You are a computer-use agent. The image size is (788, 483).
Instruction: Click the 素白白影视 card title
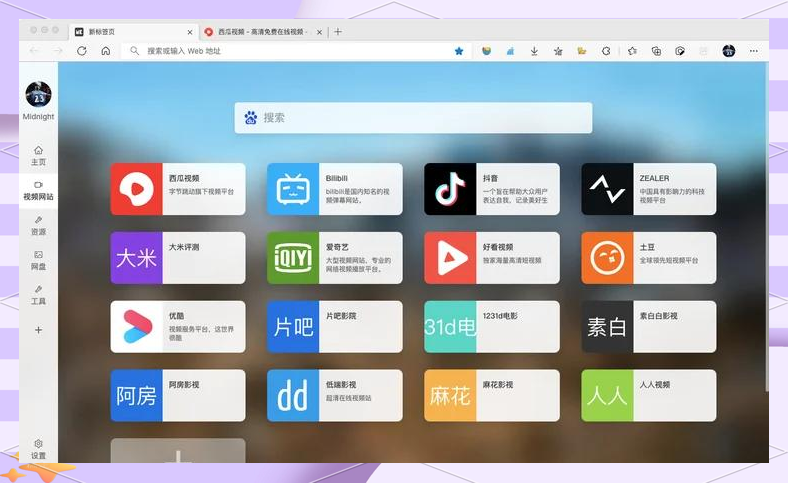[x=658, y=316]
